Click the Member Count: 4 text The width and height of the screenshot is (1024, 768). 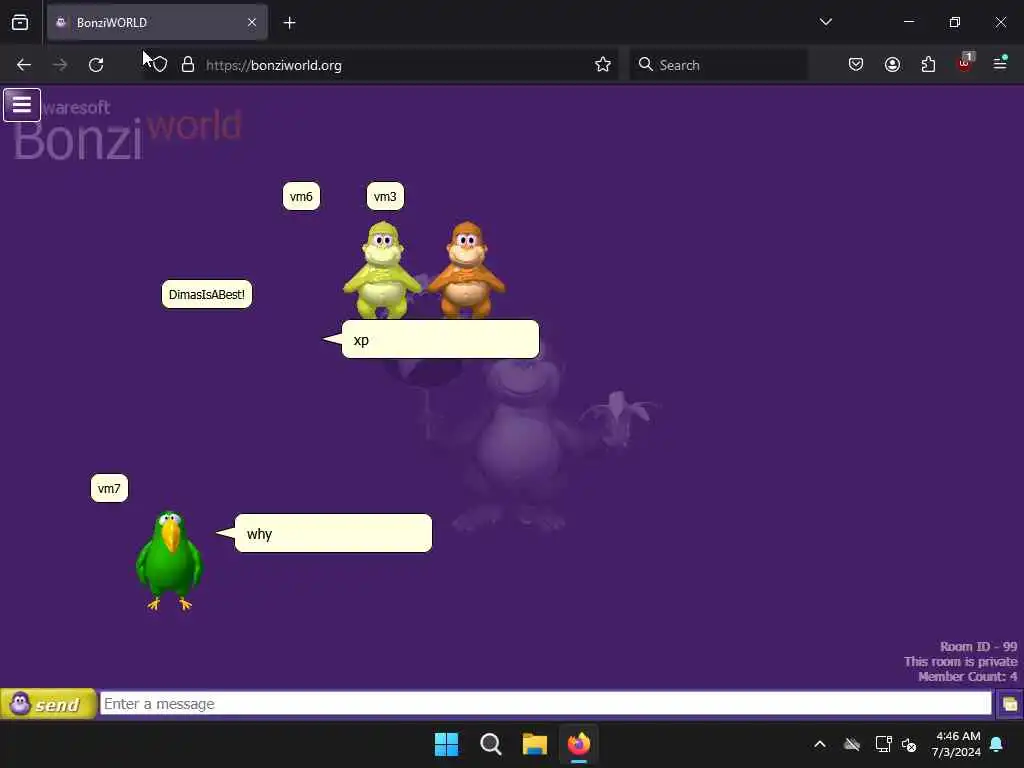tap(968, 677)
